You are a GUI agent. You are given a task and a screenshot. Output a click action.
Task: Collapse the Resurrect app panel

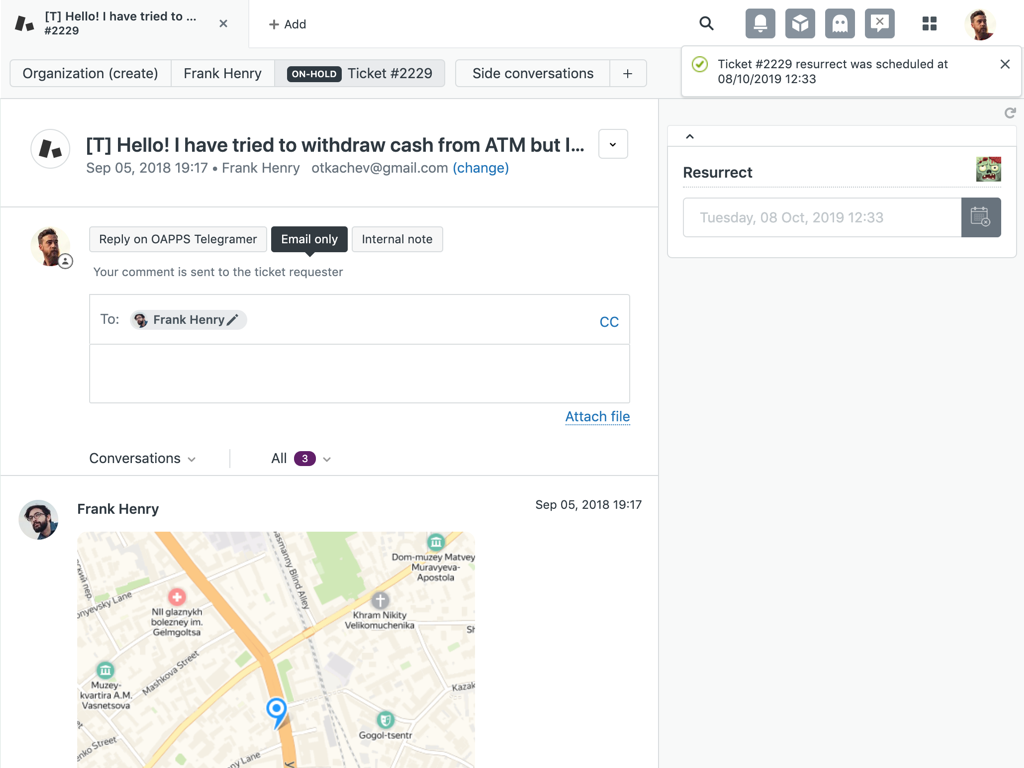click(690, 136)
